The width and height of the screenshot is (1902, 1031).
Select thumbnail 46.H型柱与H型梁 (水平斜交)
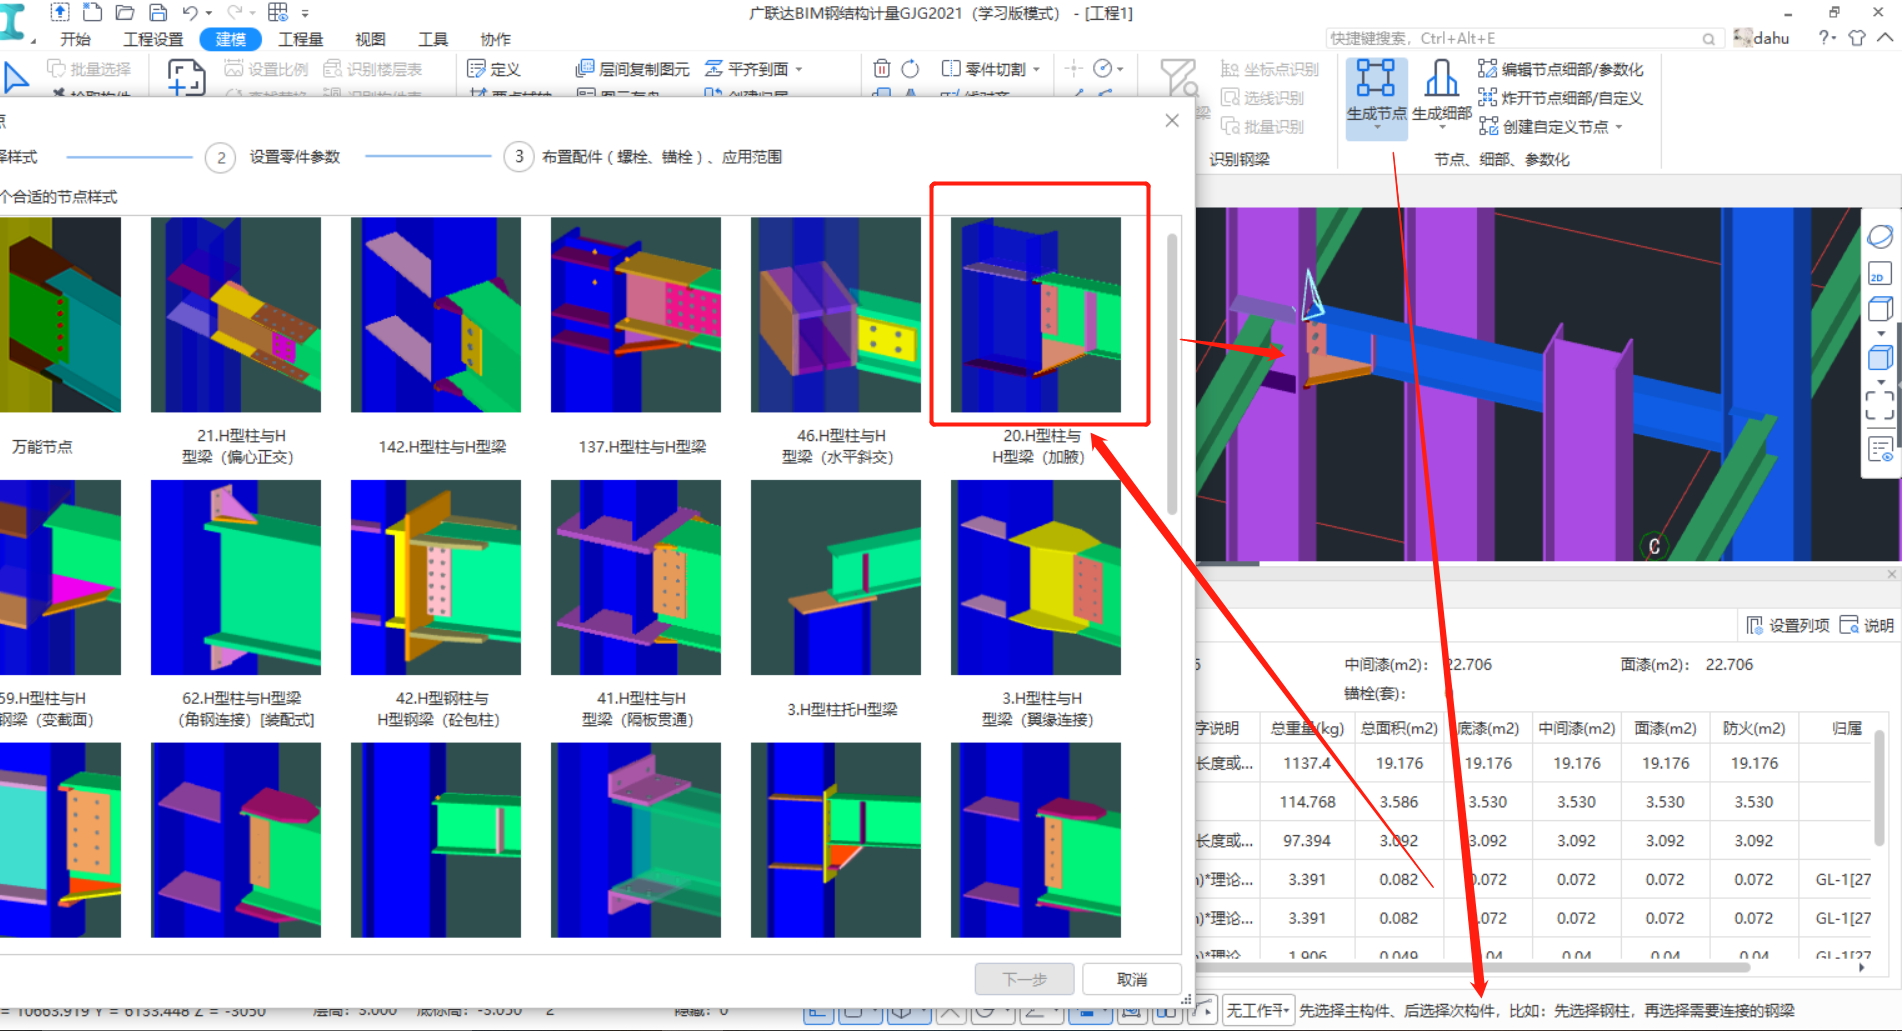pyautogui.click(x=836, y=314)
